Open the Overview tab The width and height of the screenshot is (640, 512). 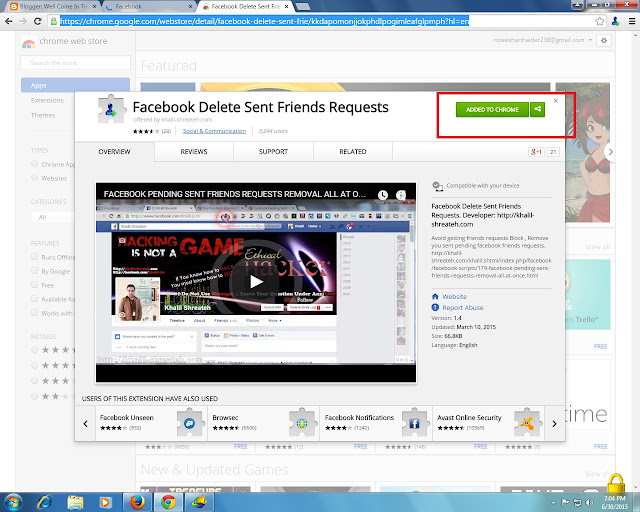pos(114,151)
